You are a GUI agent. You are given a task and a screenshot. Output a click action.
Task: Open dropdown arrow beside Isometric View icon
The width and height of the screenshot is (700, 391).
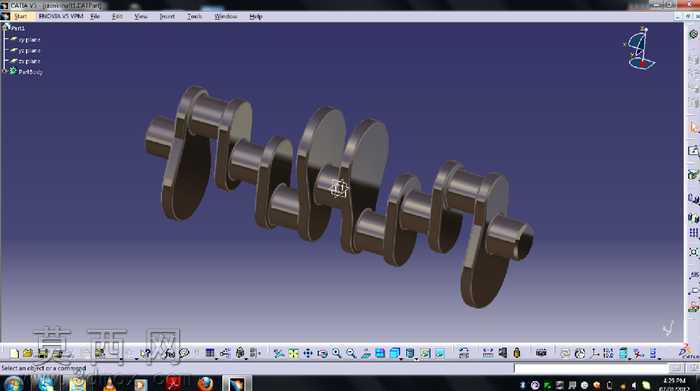401,358
